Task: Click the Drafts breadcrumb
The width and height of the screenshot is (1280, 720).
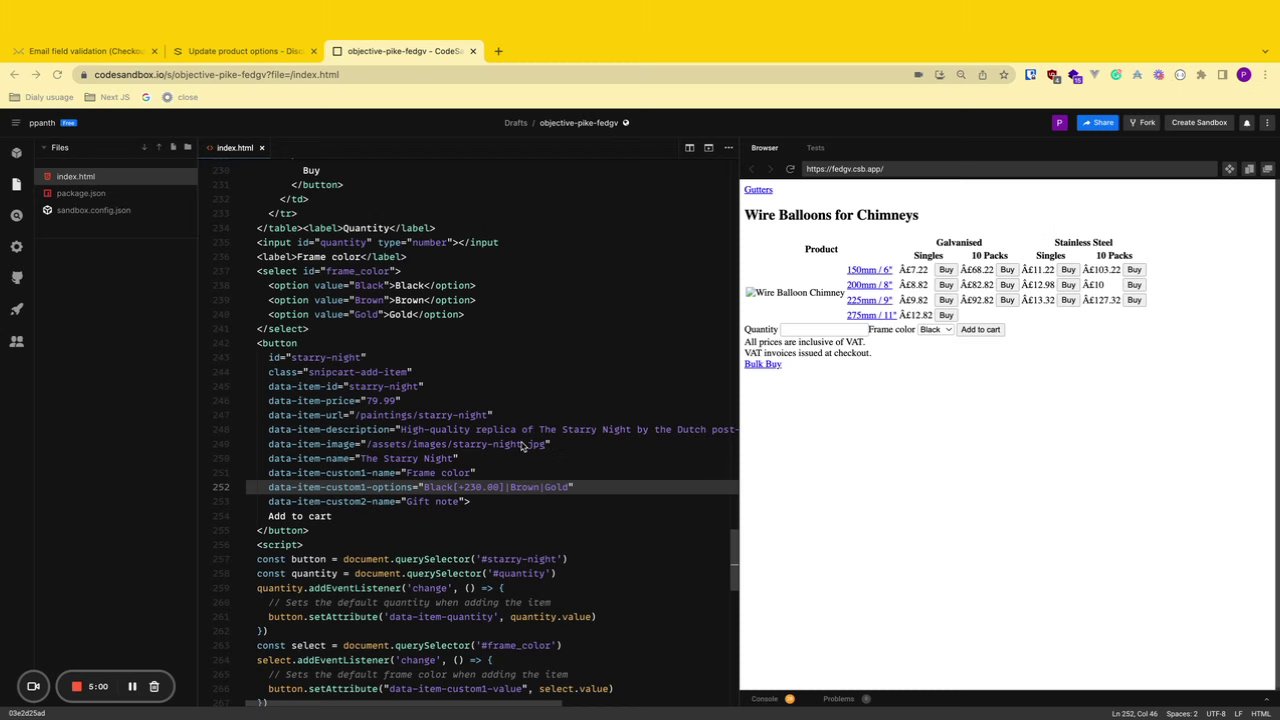Action: [x=515, y=123]
